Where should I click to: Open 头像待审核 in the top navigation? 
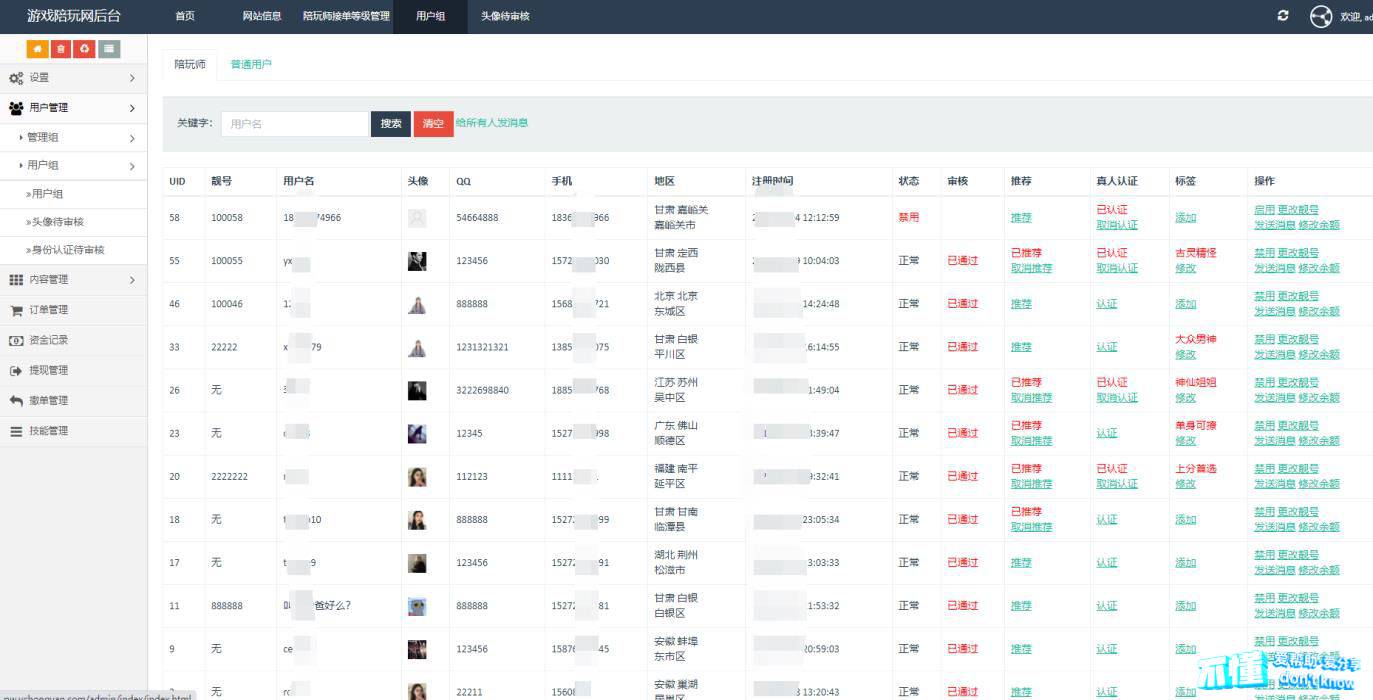pyautogui.click(x=505, y=17)
